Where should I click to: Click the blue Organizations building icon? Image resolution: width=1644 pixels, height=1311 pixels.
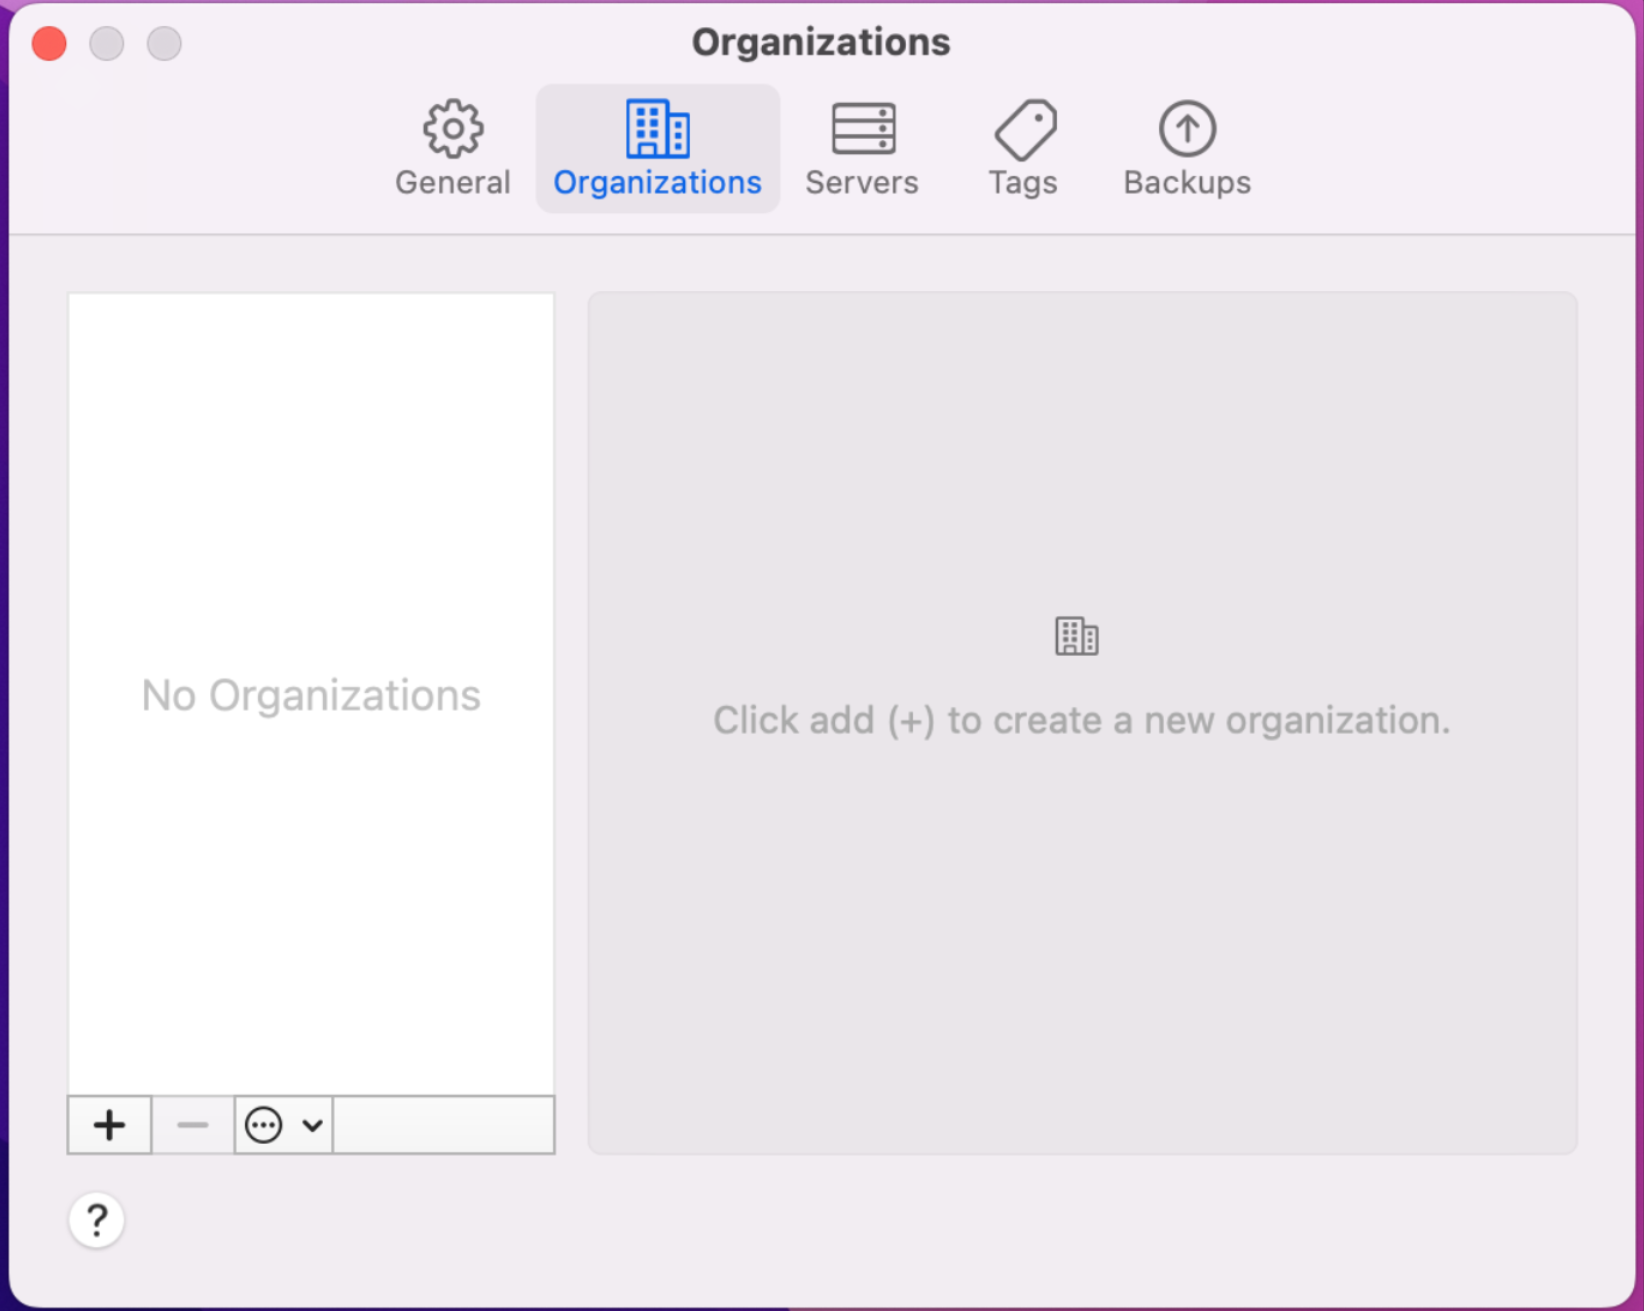(x=657, y=128)
